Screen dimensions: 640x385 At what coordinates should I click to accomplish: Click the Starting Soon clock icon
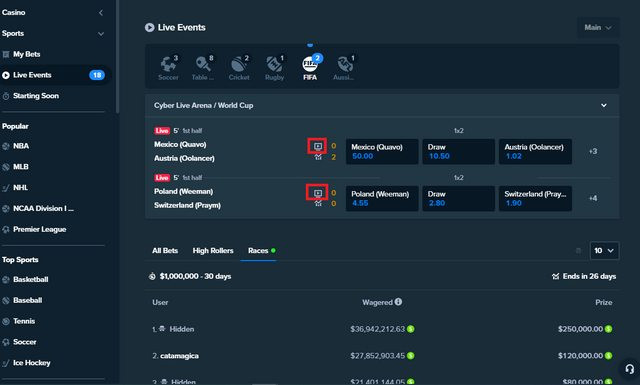6,96
